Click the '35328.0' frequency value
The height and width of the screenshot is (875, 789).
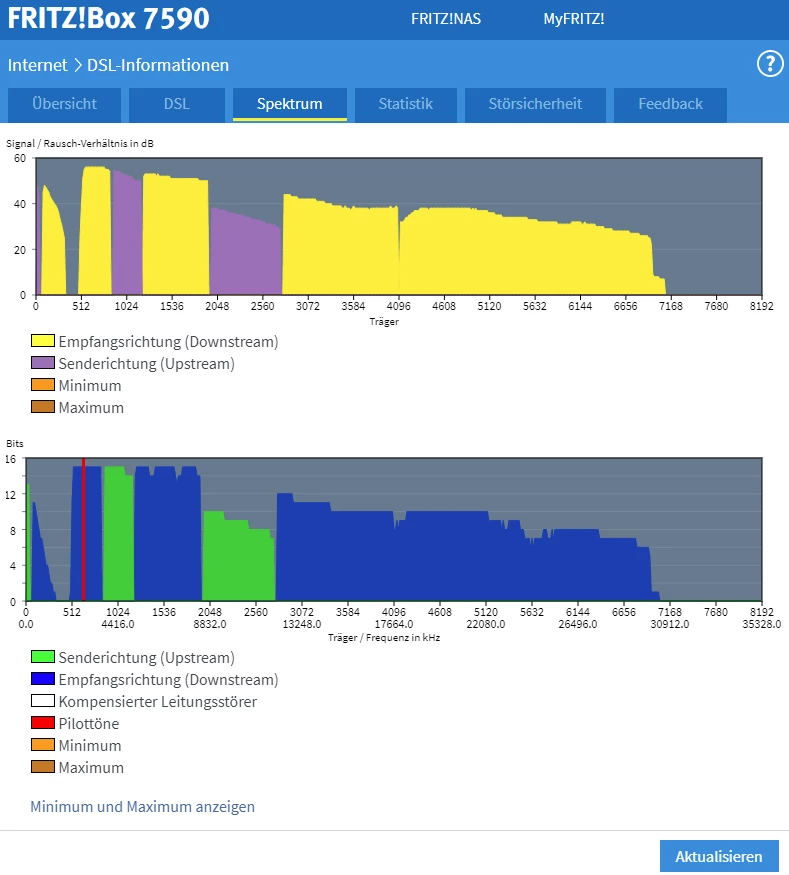coord(762,624)
